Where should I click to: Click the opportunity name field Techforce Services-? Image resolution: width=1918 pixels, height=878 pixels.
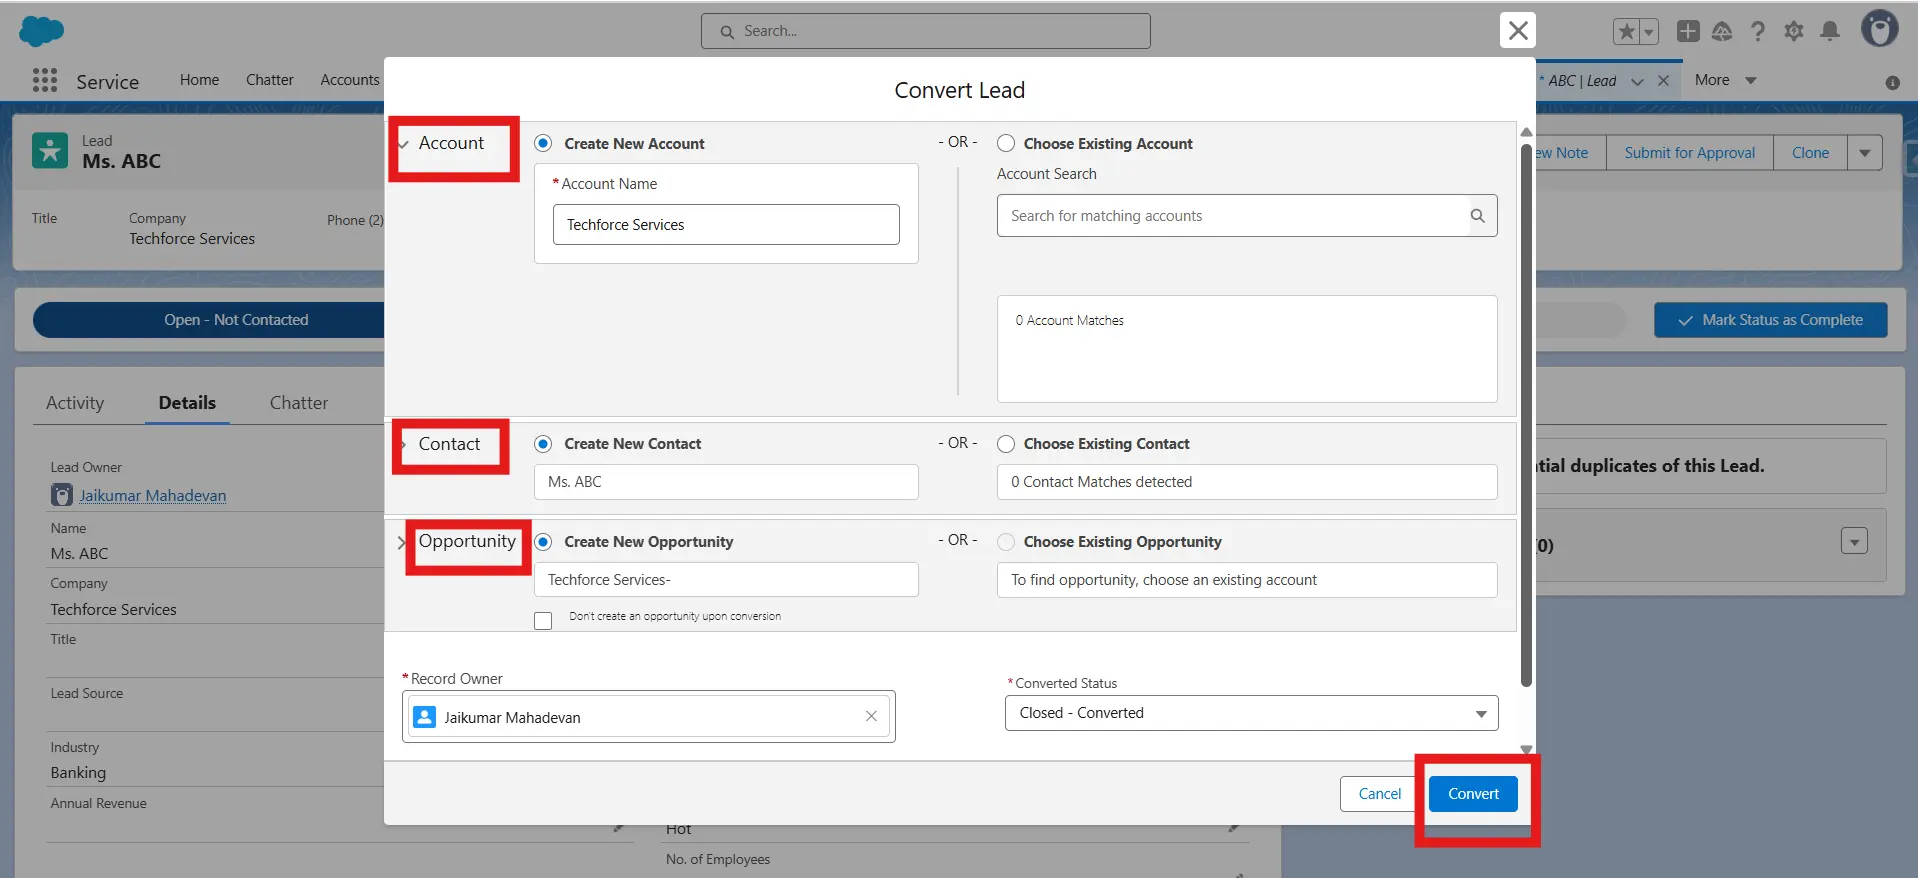pos(726,580)
